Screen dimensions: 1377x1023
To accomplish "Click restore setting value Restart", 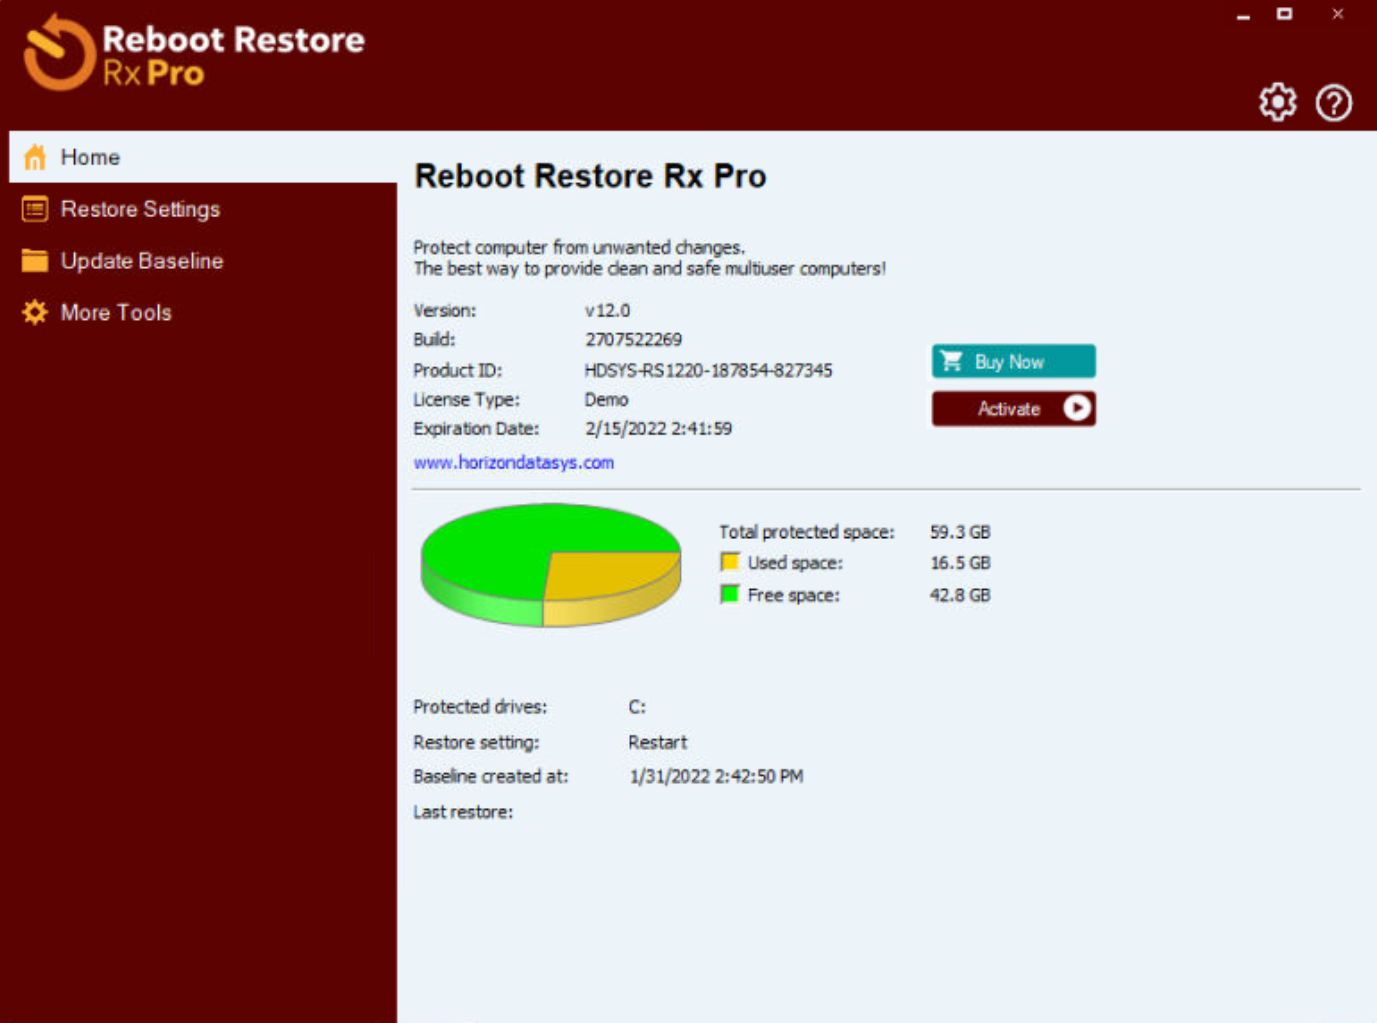I will (657, 742).
